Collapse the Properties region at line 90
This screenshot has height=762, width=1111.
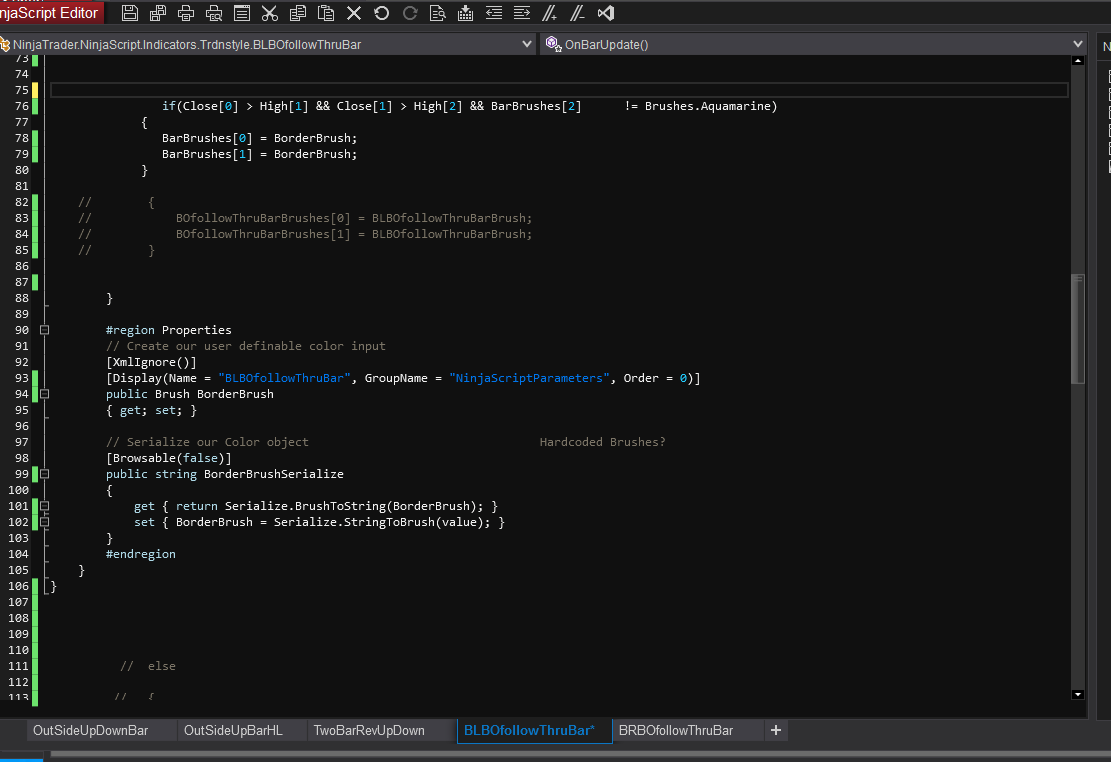[44, 330]
